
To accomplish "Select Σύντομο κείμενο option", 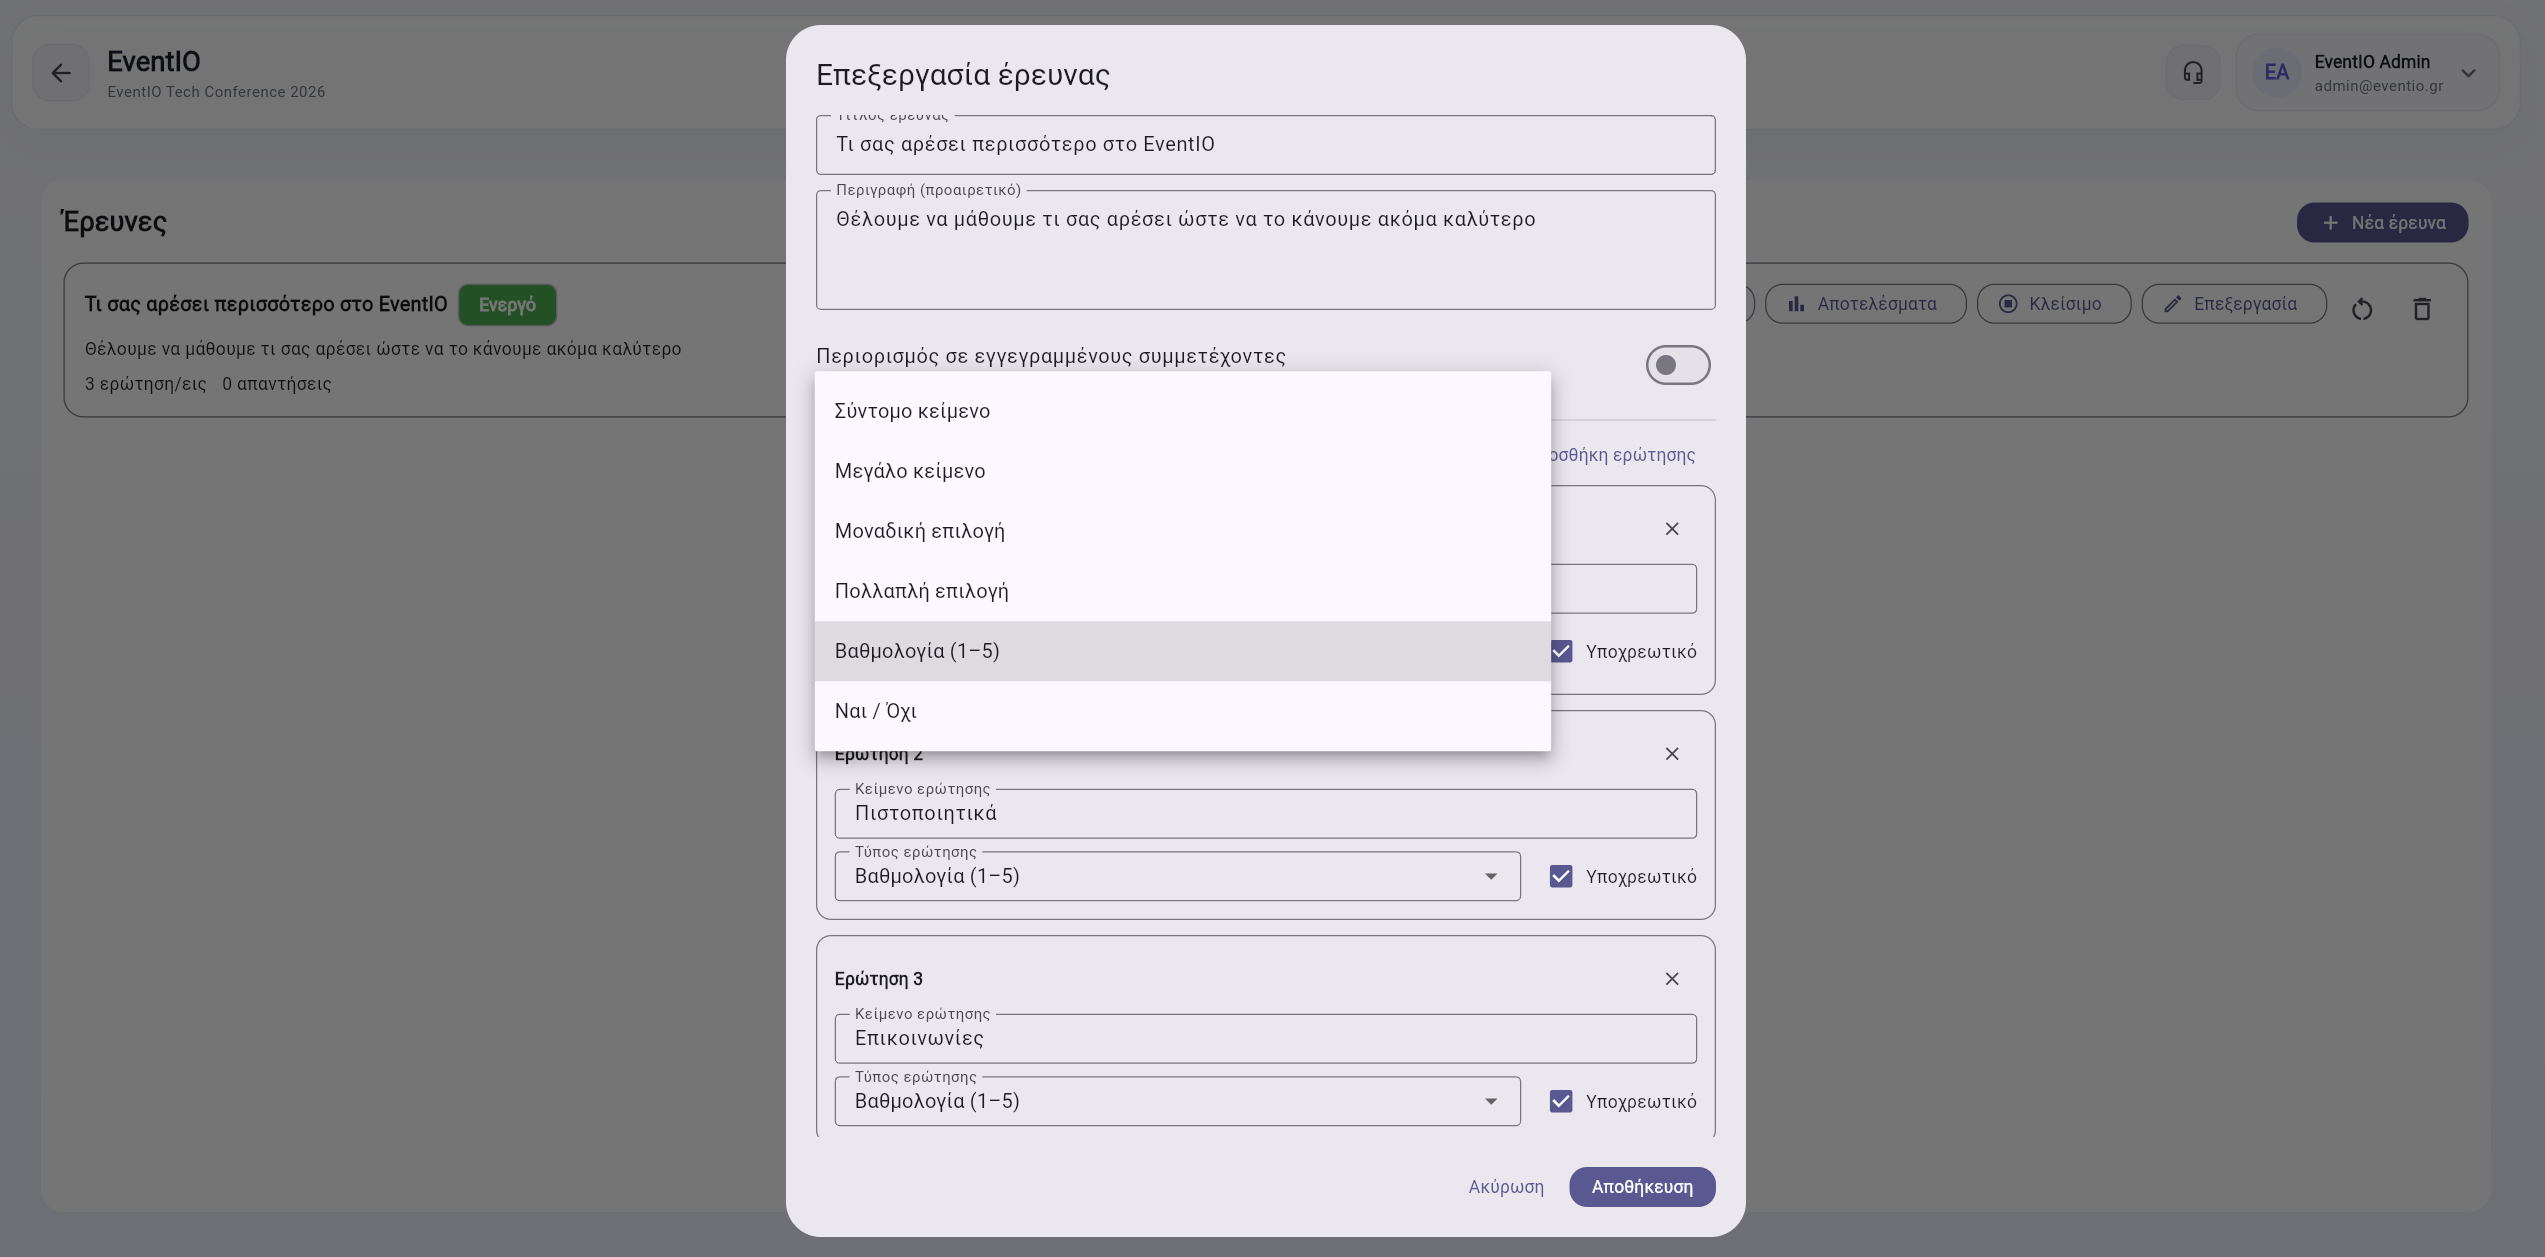I will (1183, 412).
